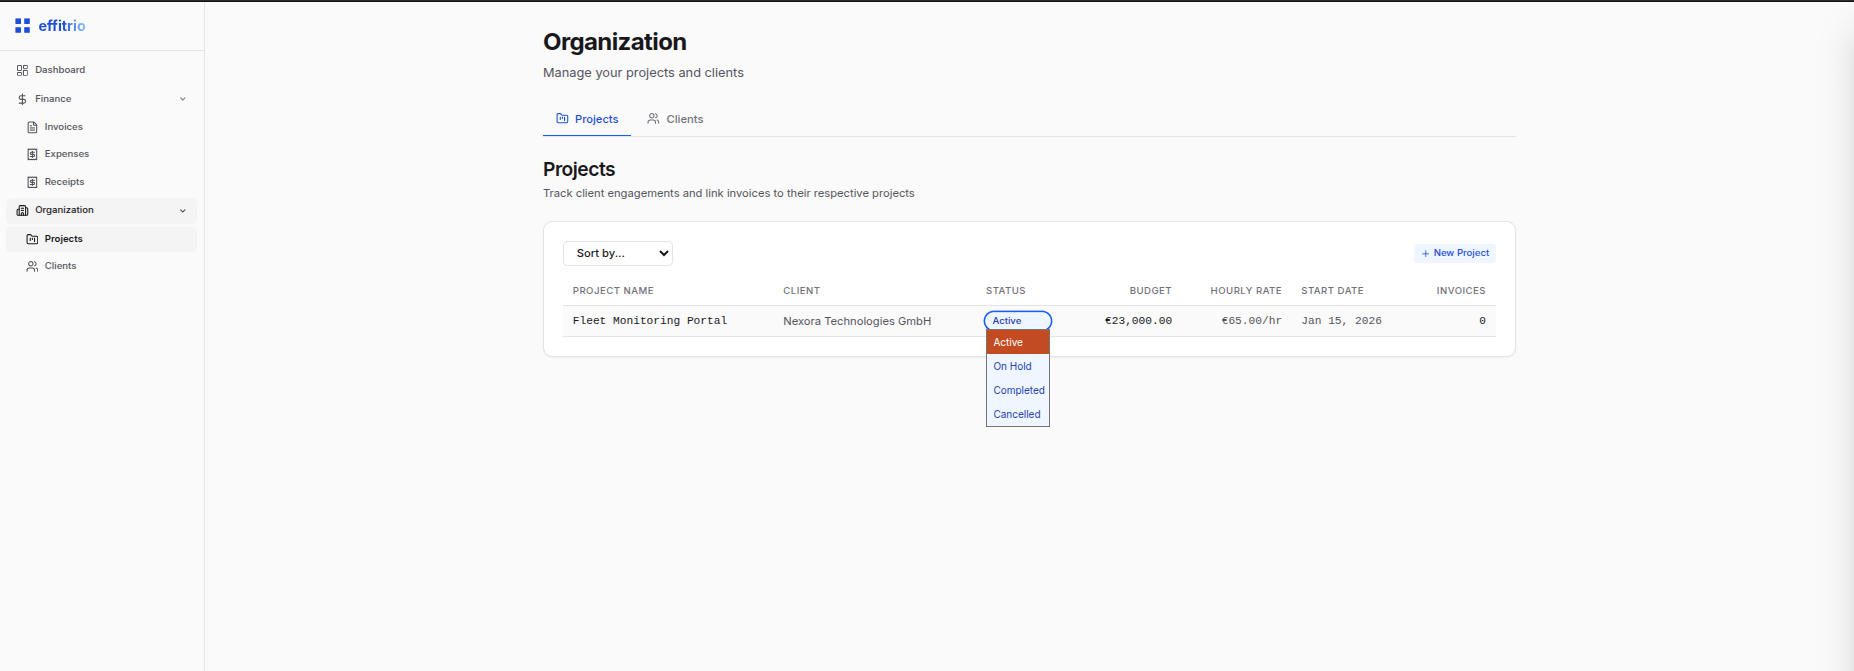Click the Projects folder icon in sidebar
Image resolution: width=1854 pixels, height=671 pixels.
[32, 239]
